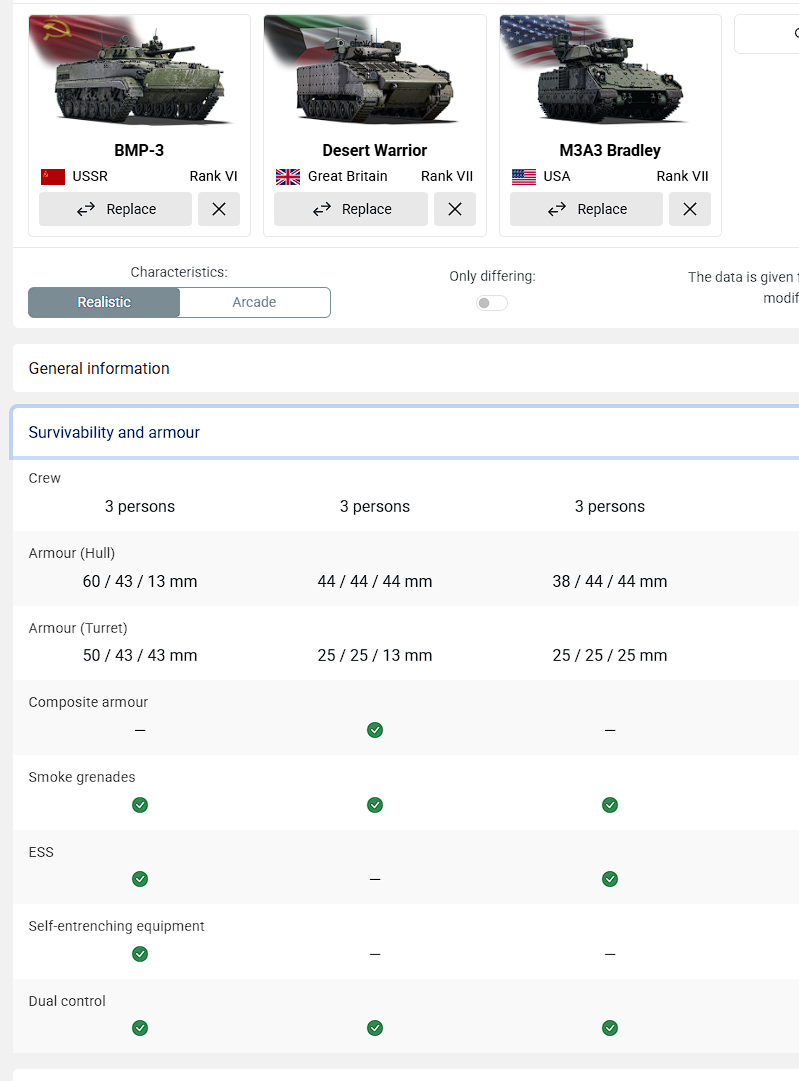
Task: Open the BMP-3 vehicle image
Action: 139,76
